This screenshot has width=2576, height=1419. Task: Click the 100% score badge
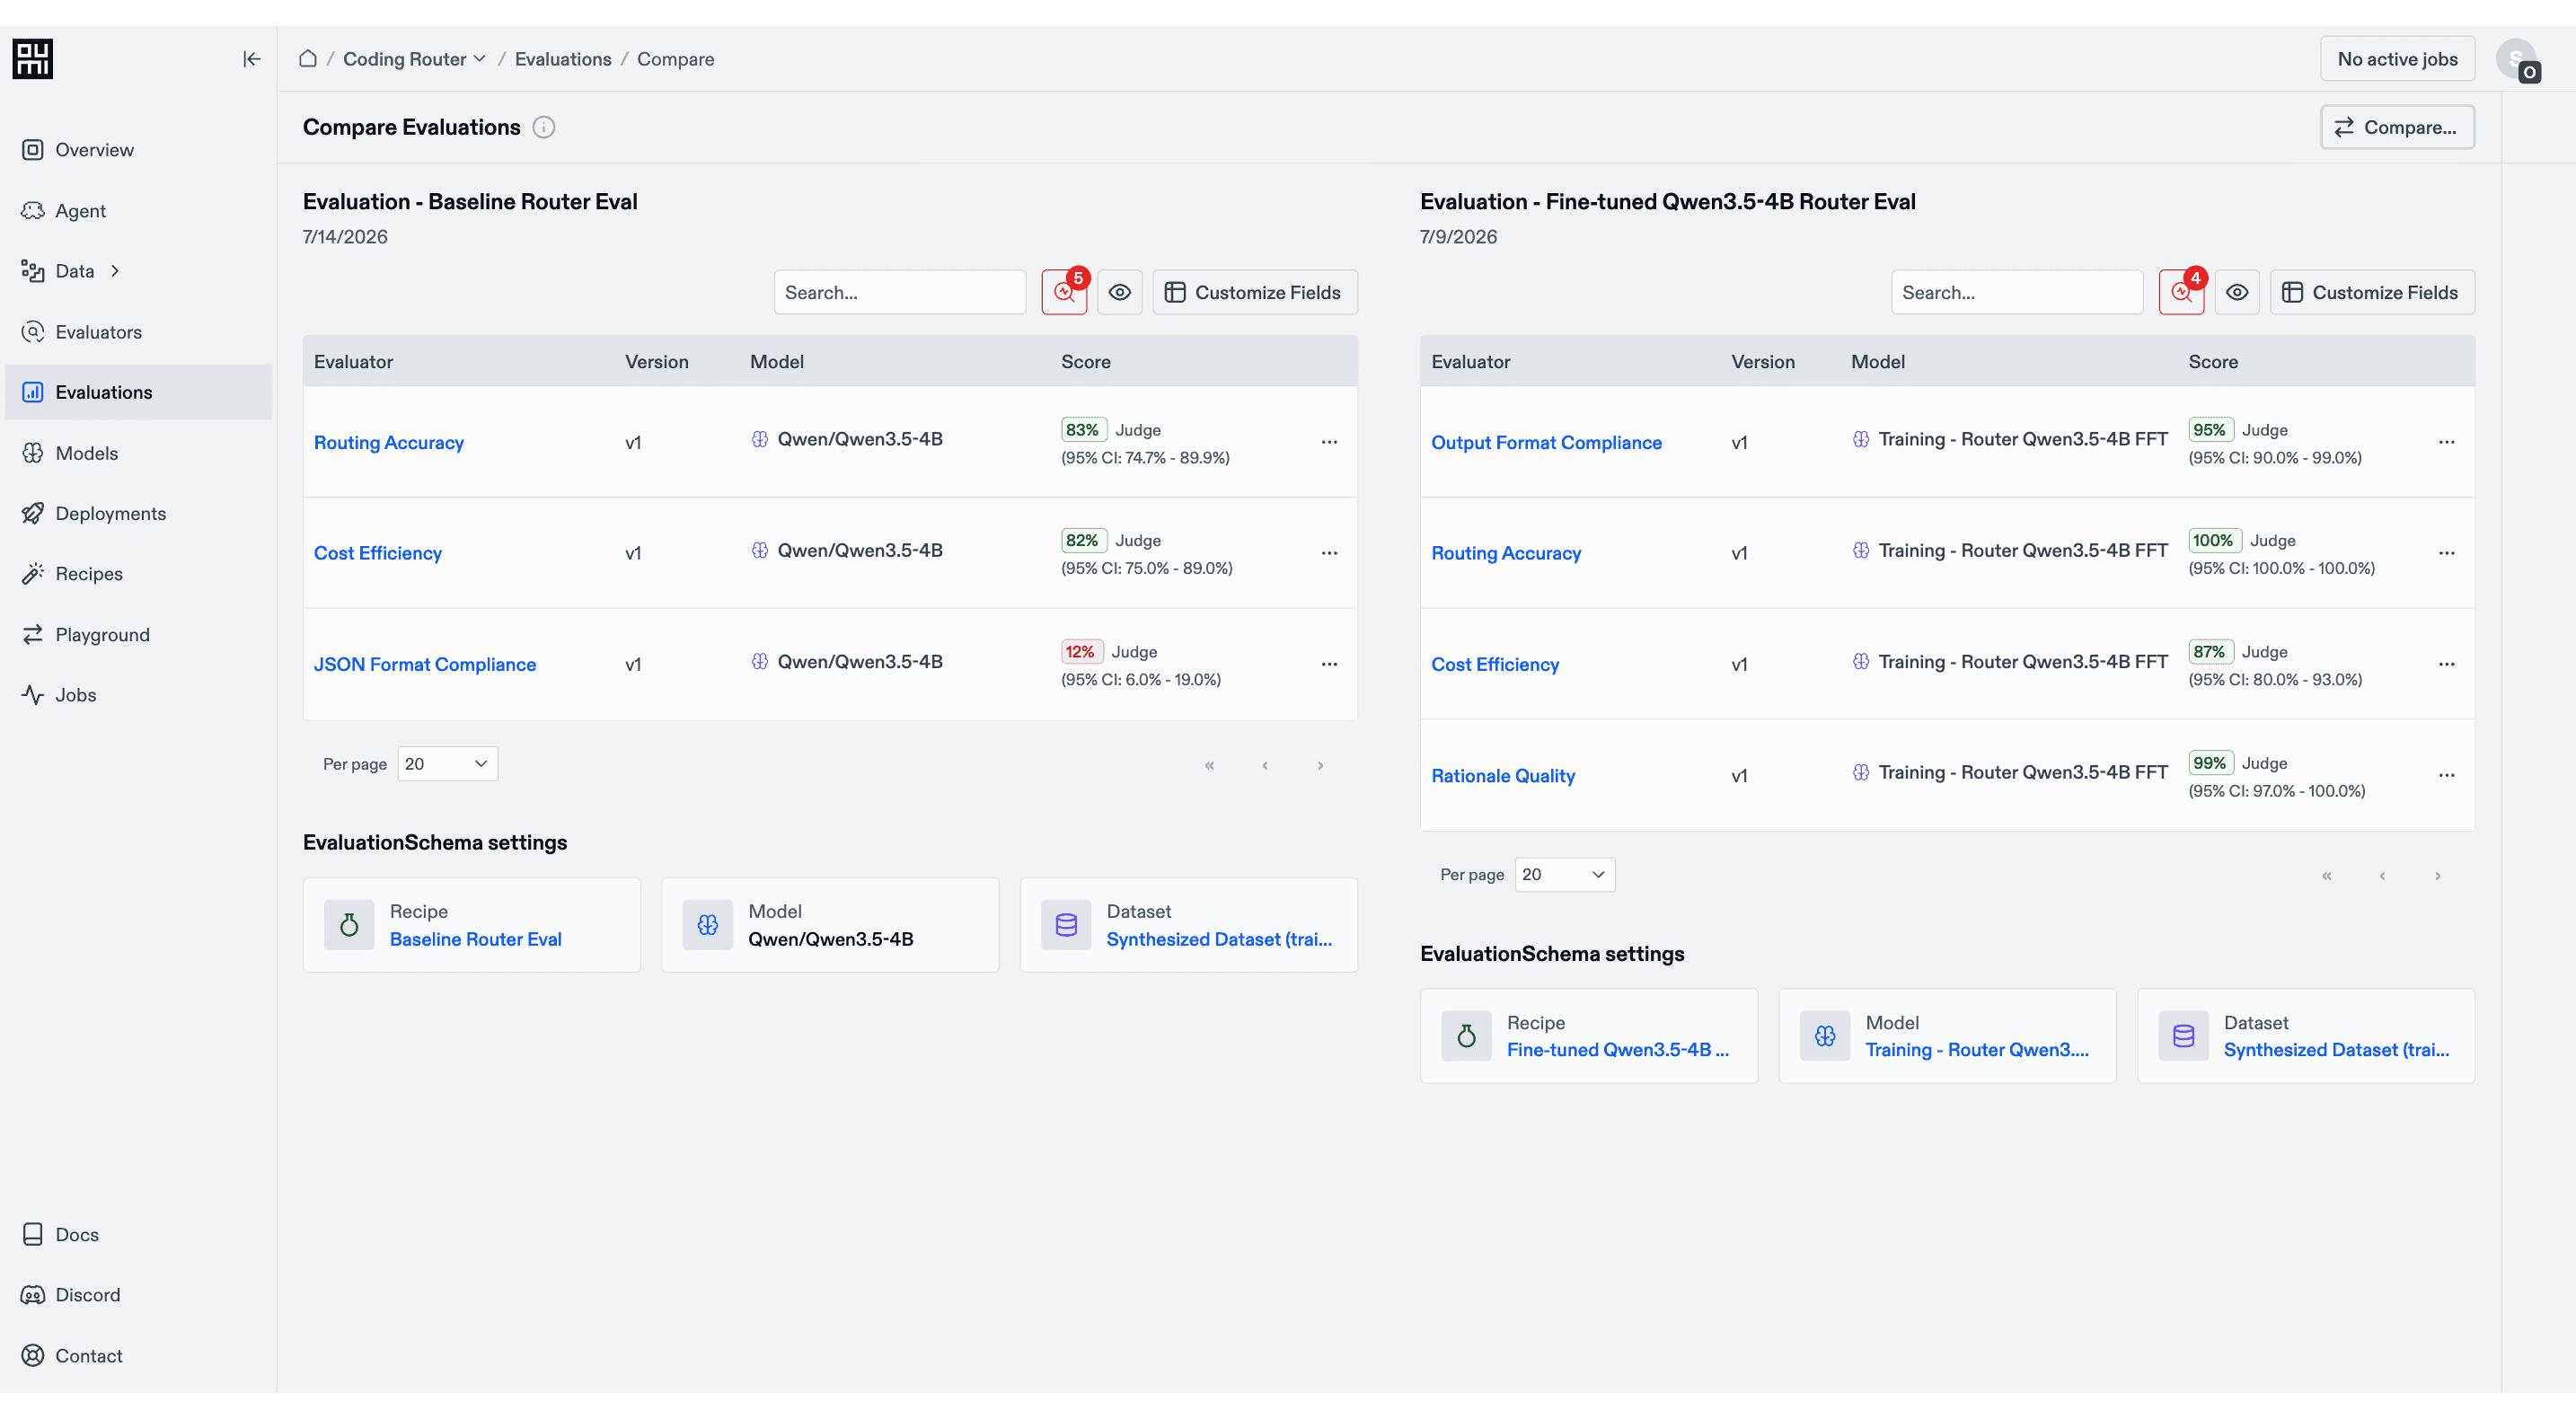click(2213, 540)
